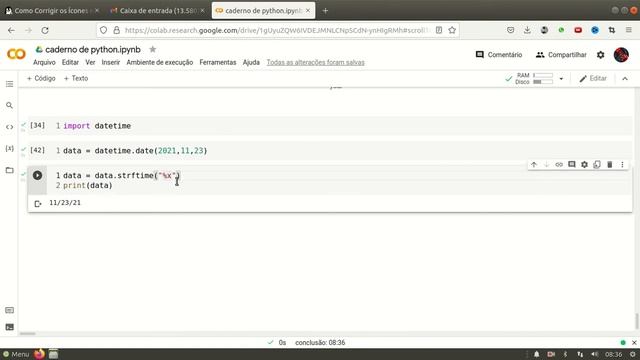Mirror cell in tab icon
The height and width of the screenshot is (360, 640).
coord(597,164)
